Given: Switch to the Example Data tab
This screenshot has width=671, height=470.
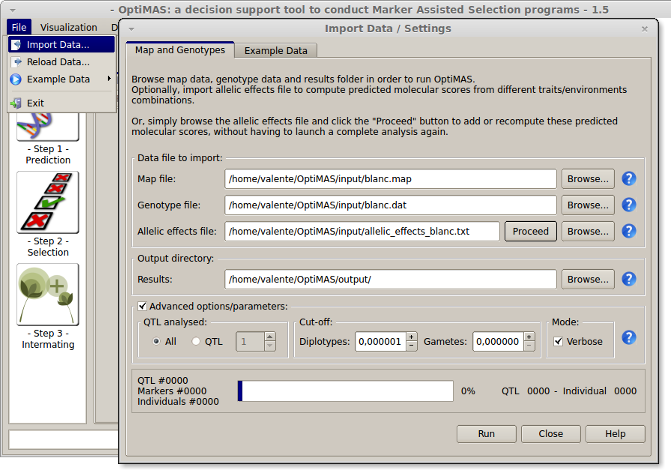Looking at the screenshot, I should [x=276, y=51].
